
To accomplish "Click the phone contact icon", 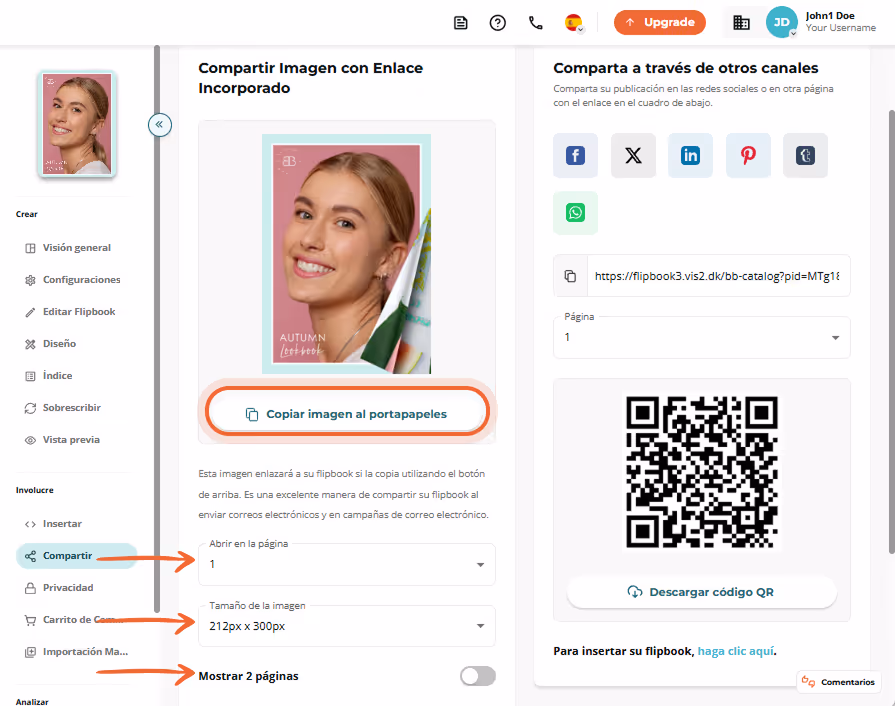I will [x=535, y=23].
